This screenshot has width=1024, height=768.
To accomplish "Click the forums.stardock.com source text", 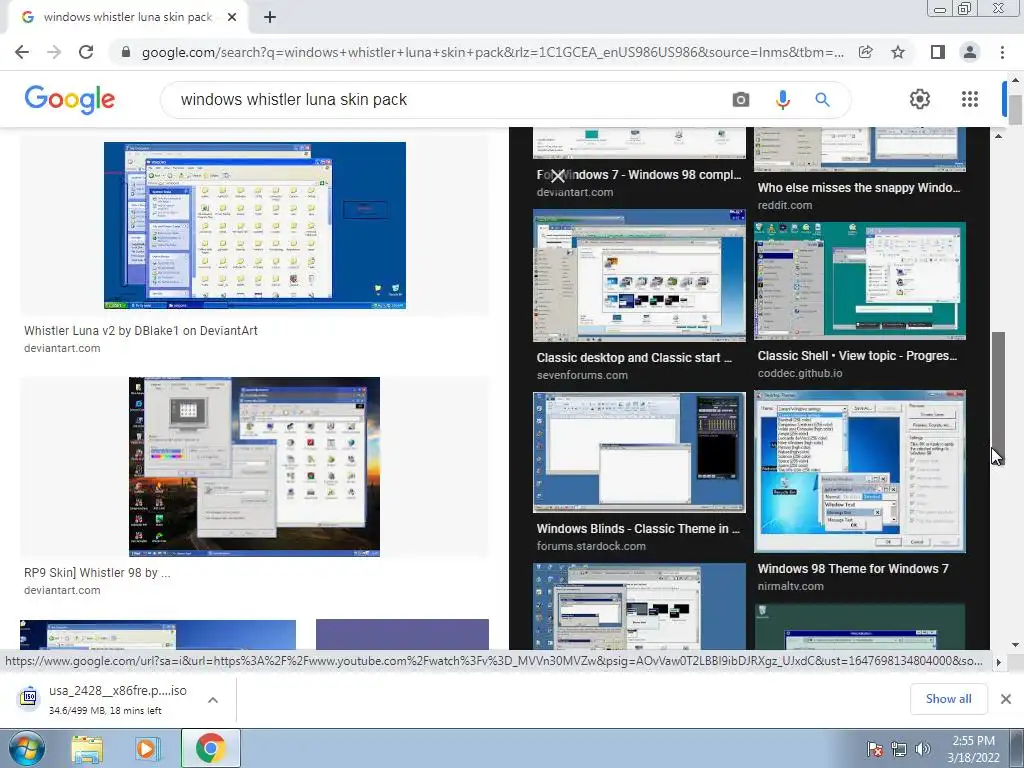I will point(591,546).
